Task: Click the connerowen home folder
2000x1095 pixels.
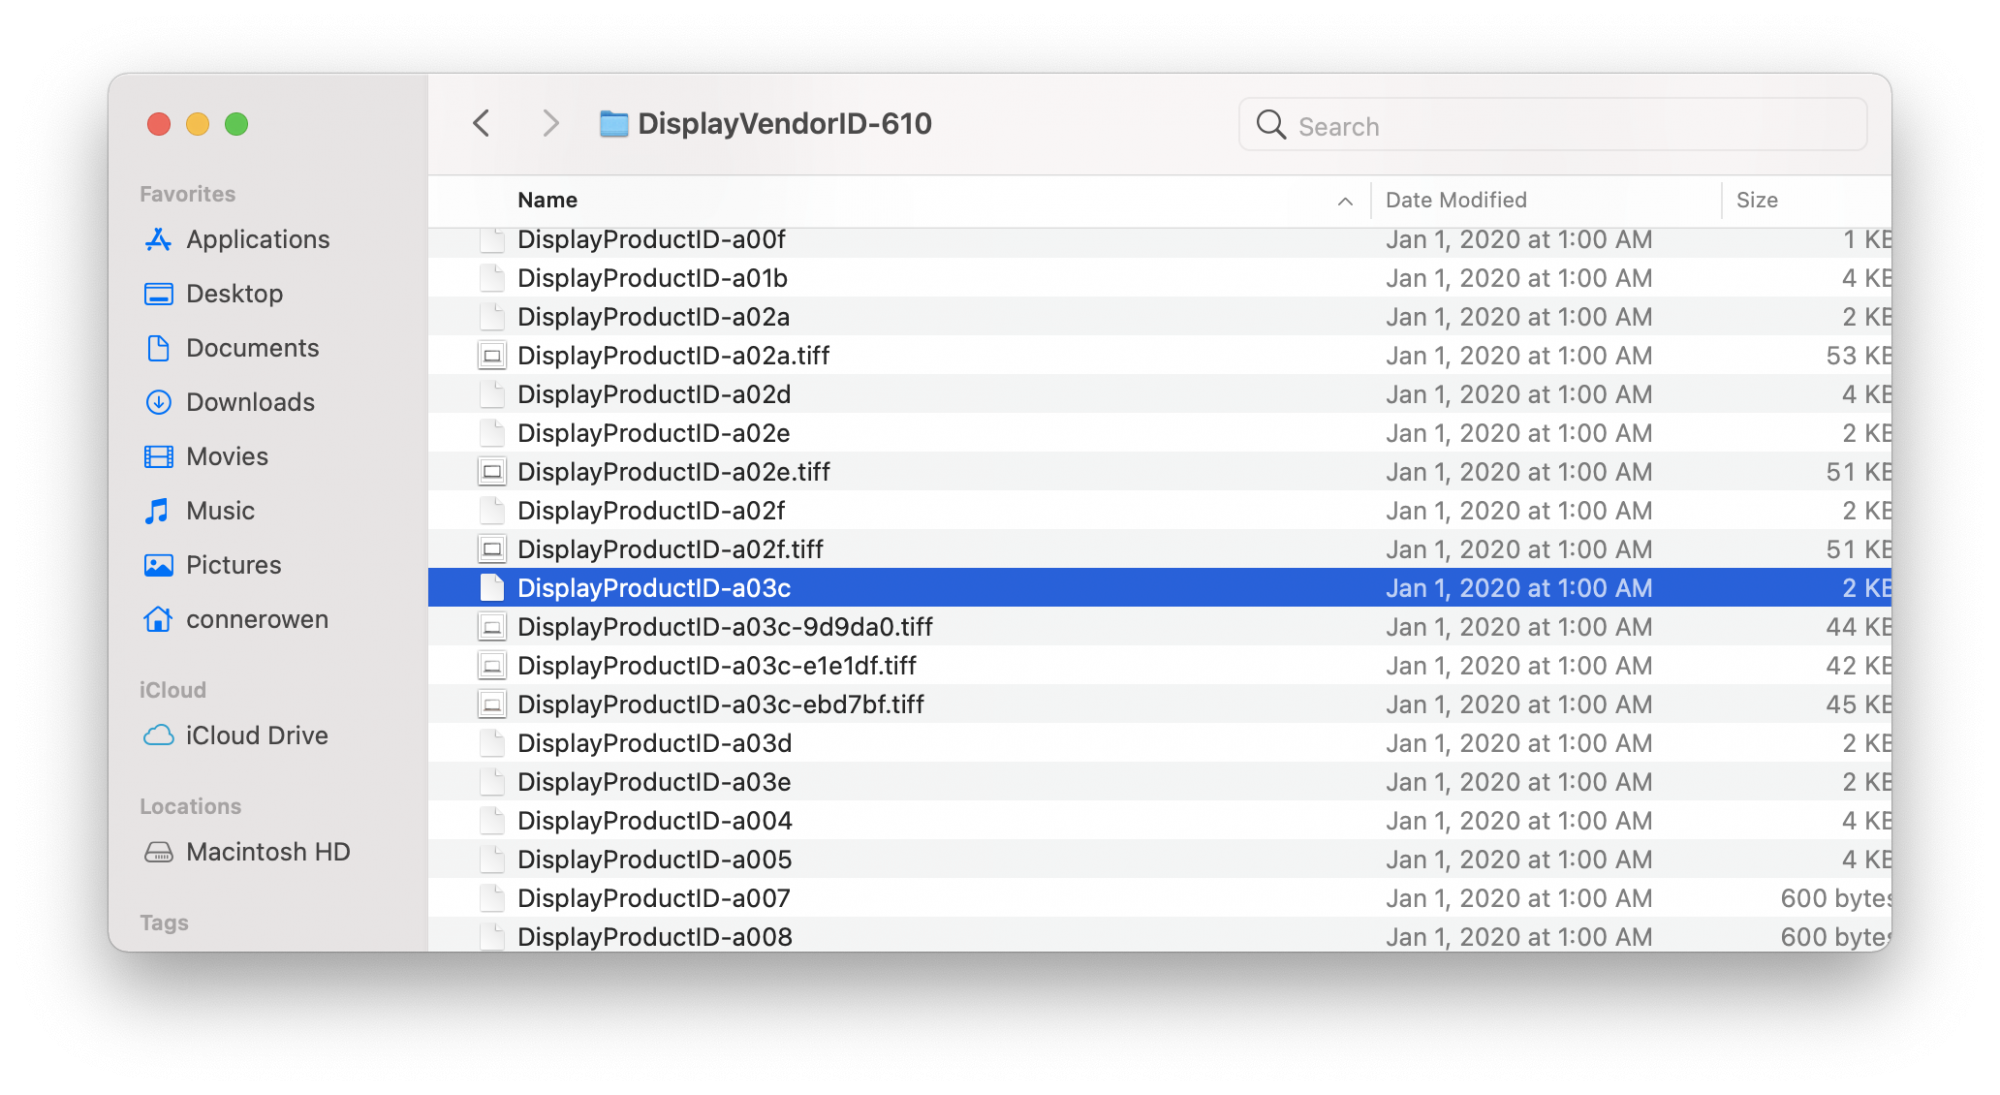Action: point(256,620)
